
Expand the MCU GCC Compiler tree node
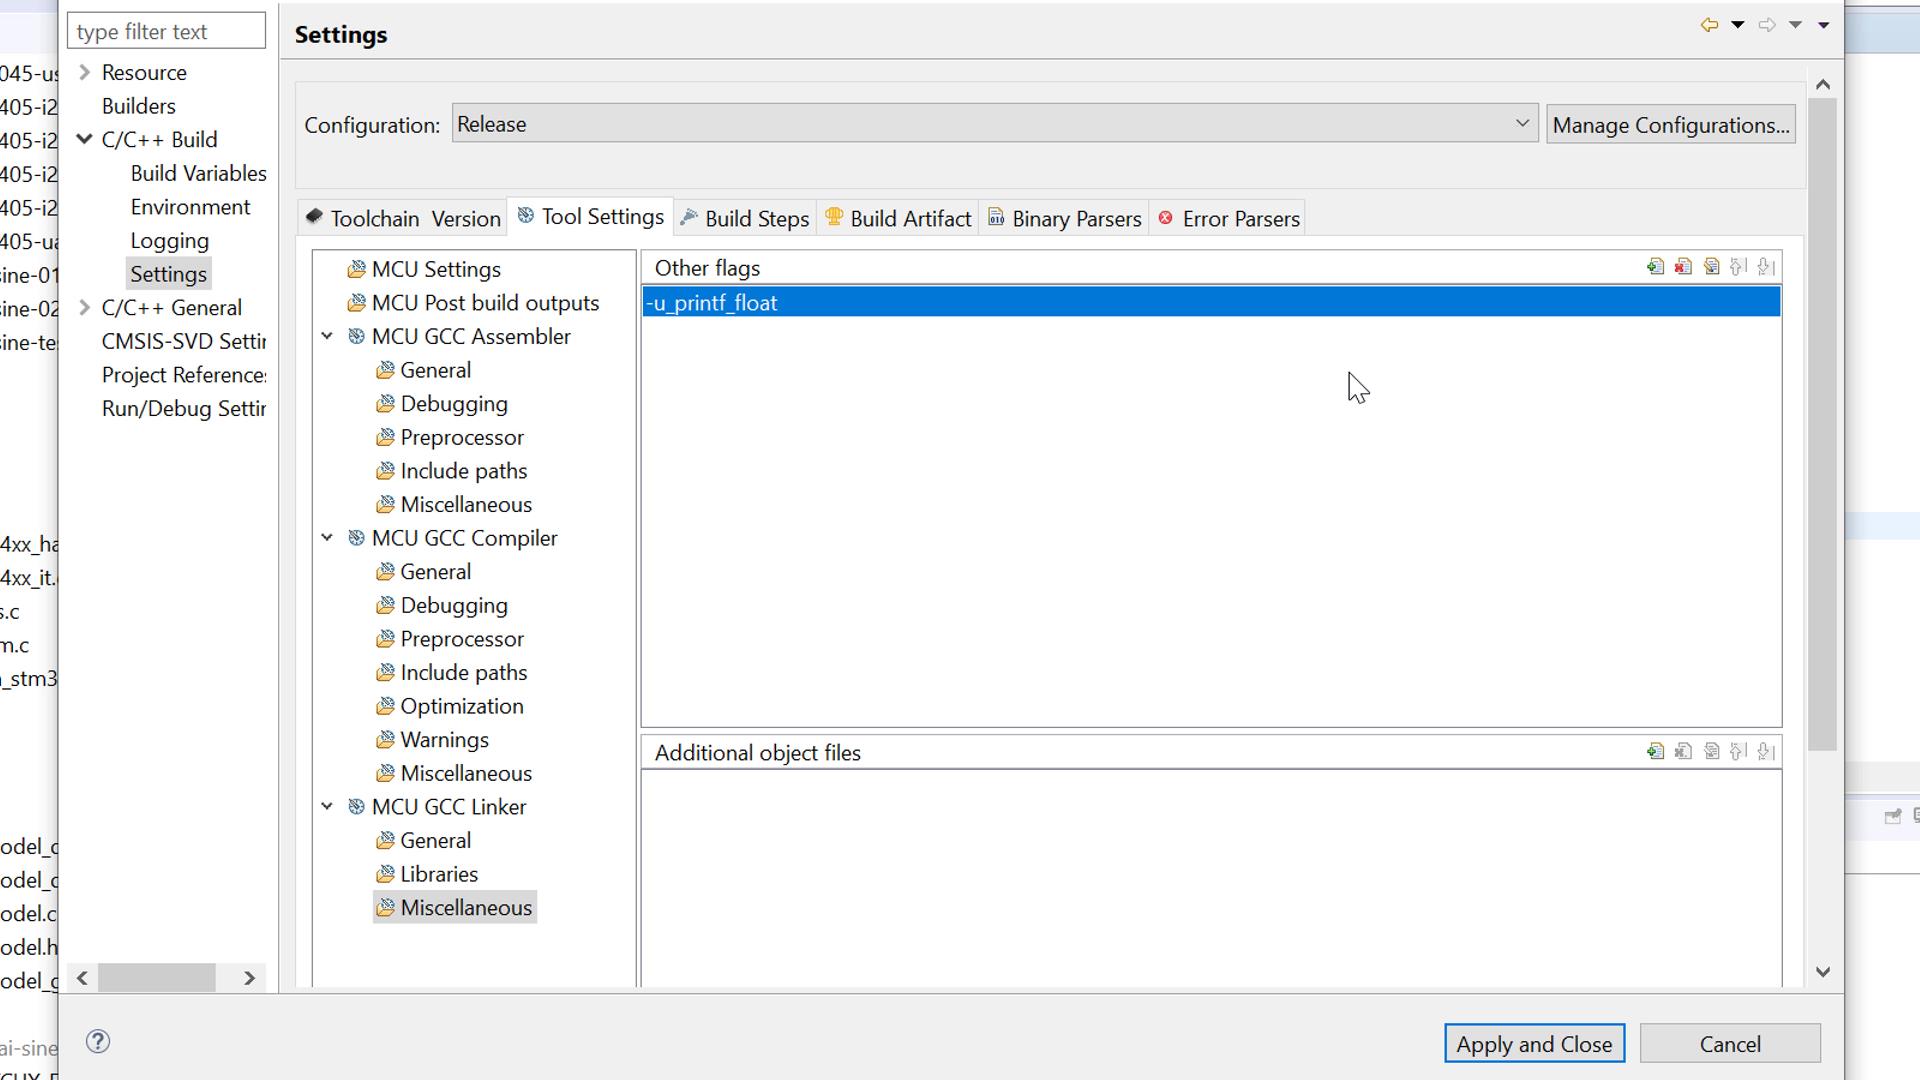coord(328,538)
